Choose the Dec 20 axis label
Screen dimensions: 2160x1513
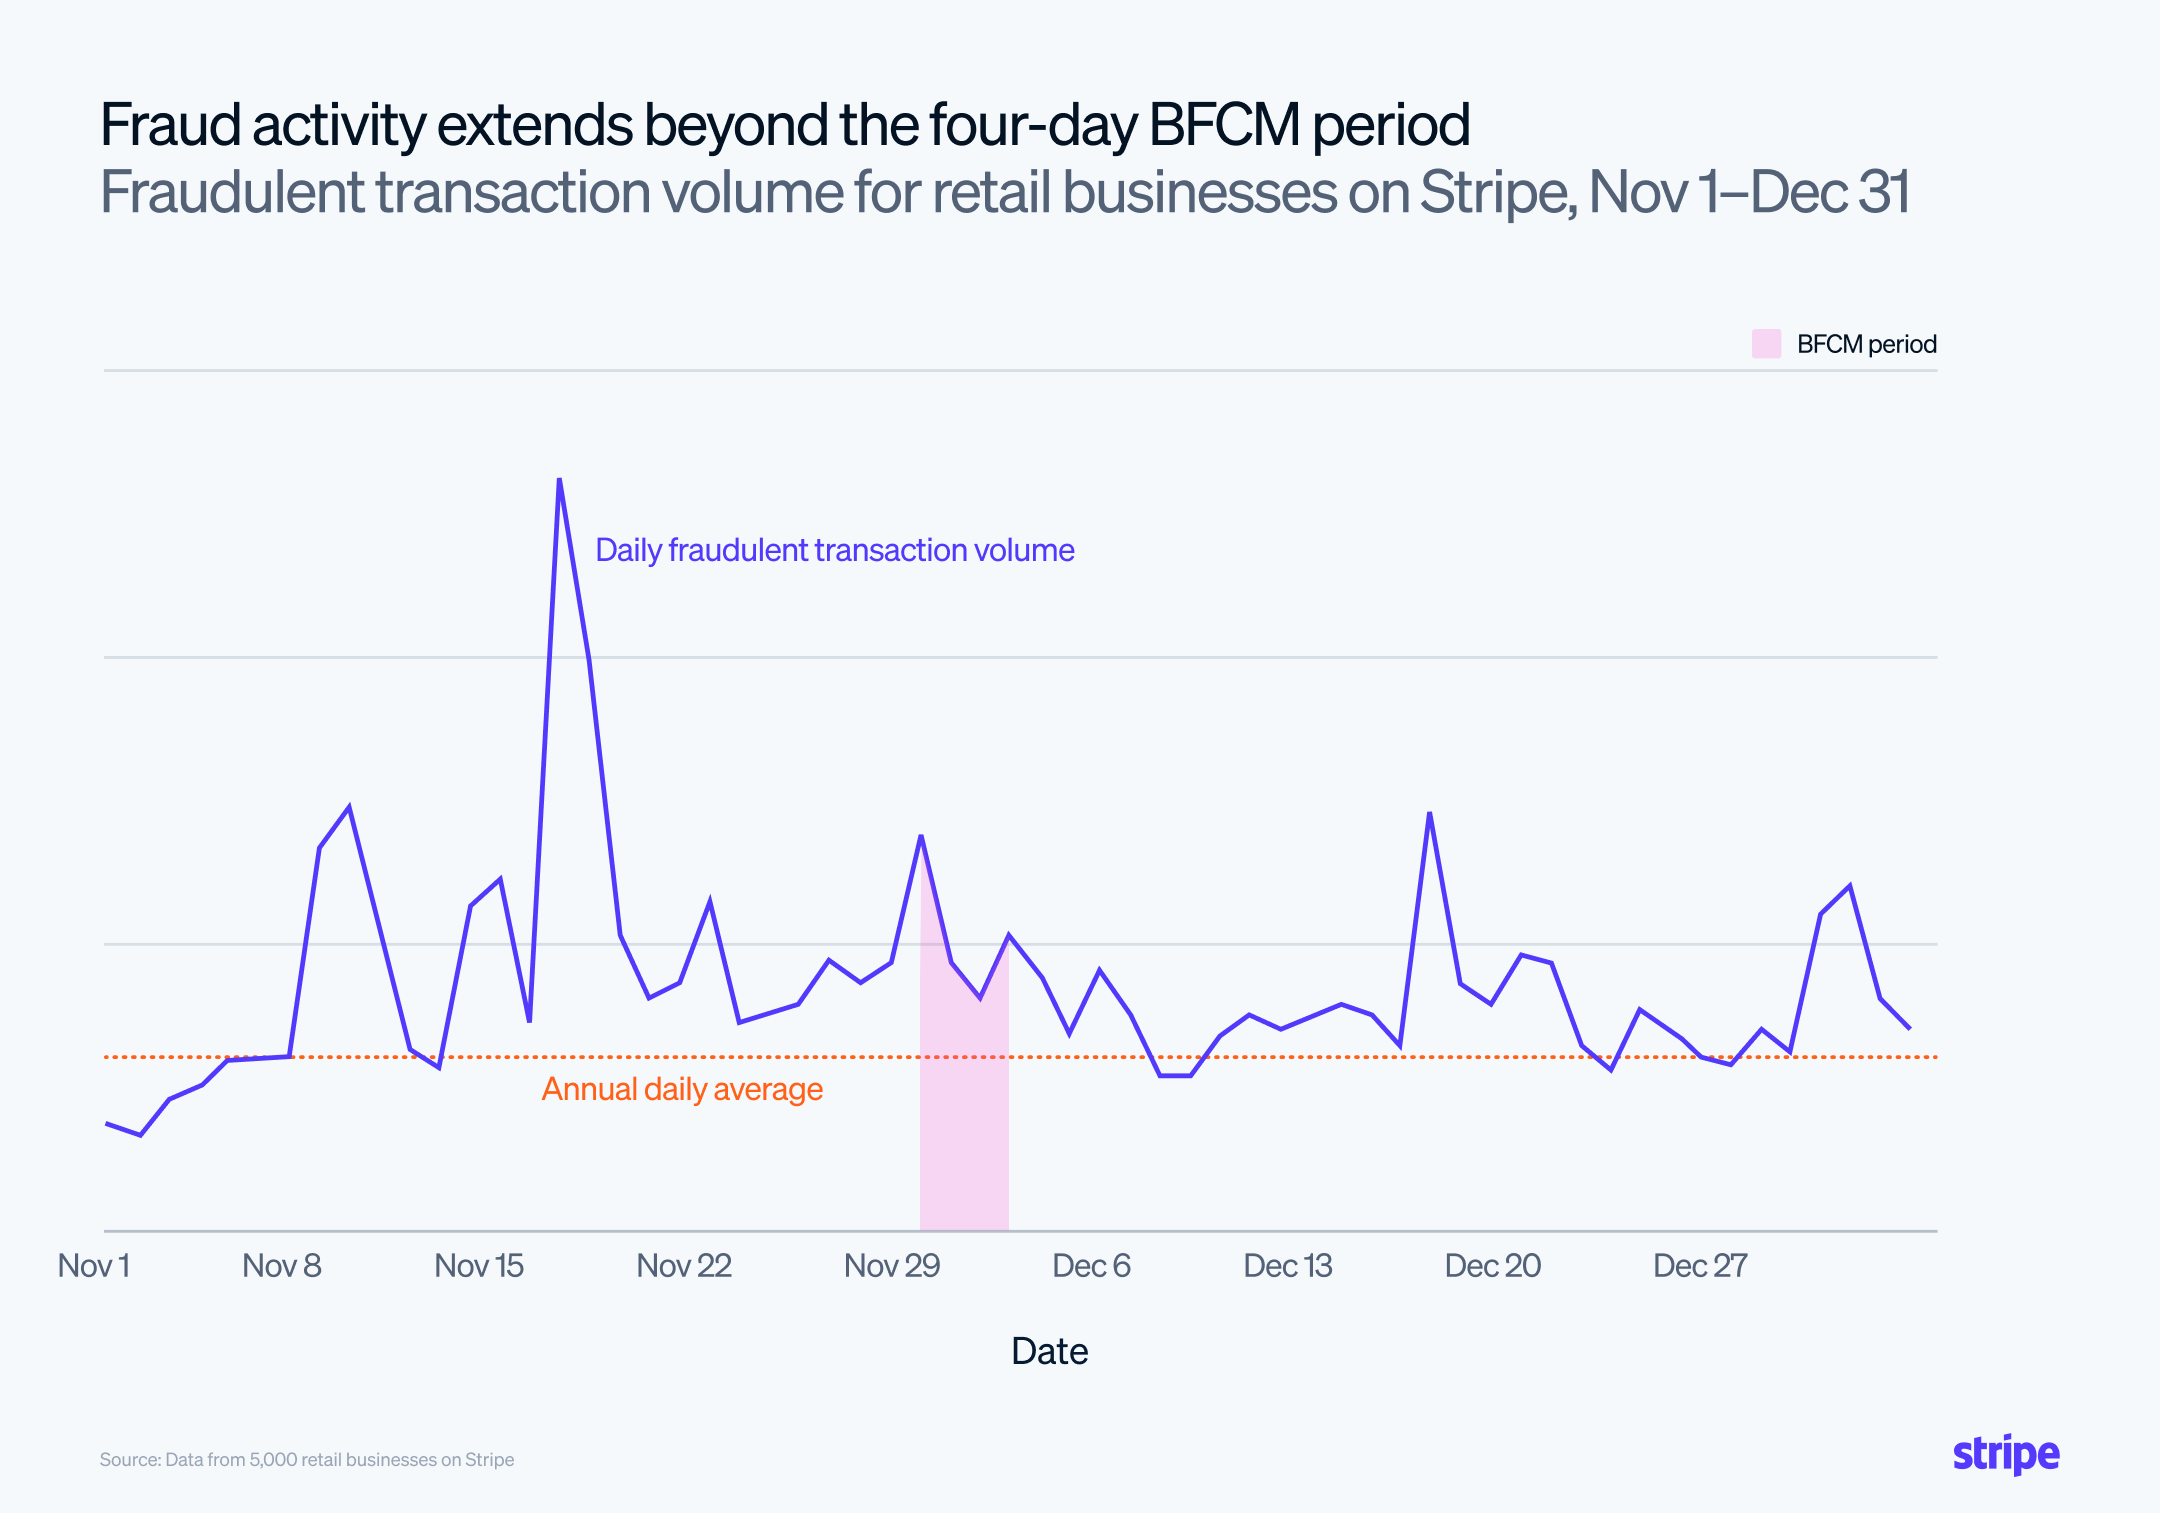tap(1493, 1266)
